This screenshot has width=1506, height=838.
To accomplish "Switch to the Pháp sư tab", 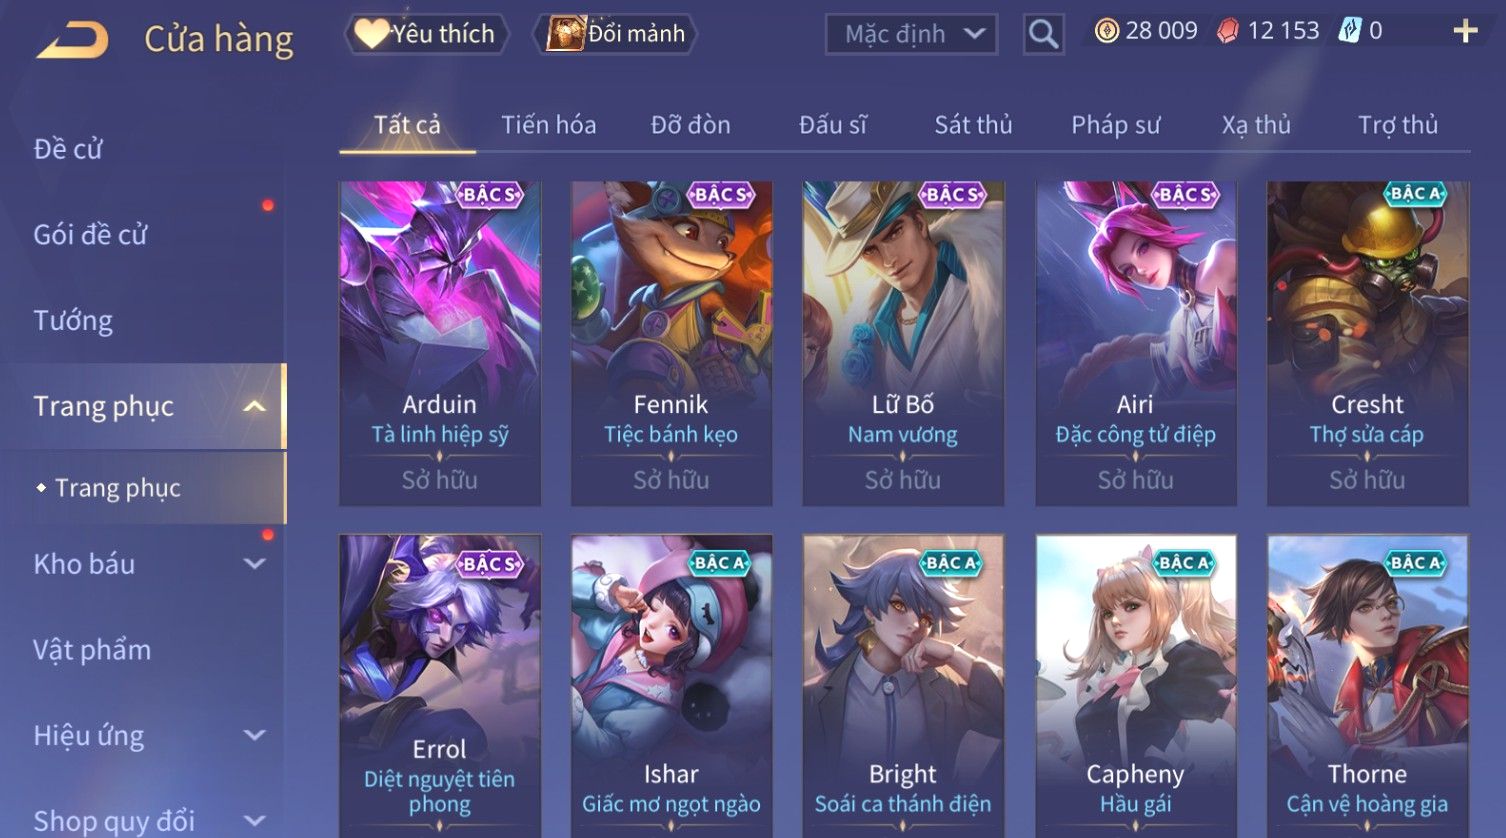I will 1115,125.
